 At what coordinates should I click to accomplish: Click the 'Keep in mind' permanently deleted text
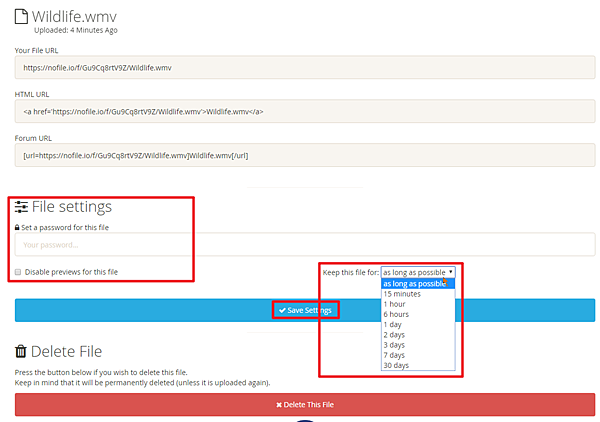(x=142, y=383)
